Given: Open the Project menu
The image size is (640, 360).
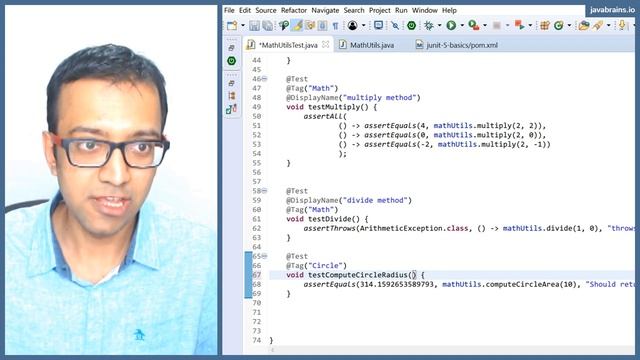Looking at the screenshot, I should tap(380, 10).
